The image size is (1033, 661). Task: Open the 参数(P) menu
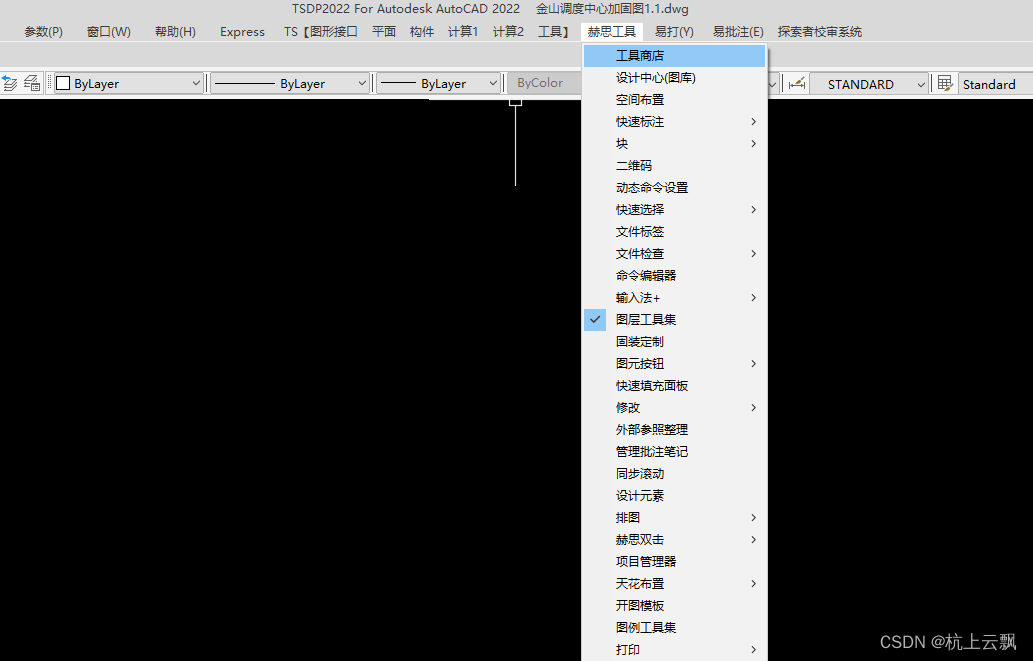43,32
